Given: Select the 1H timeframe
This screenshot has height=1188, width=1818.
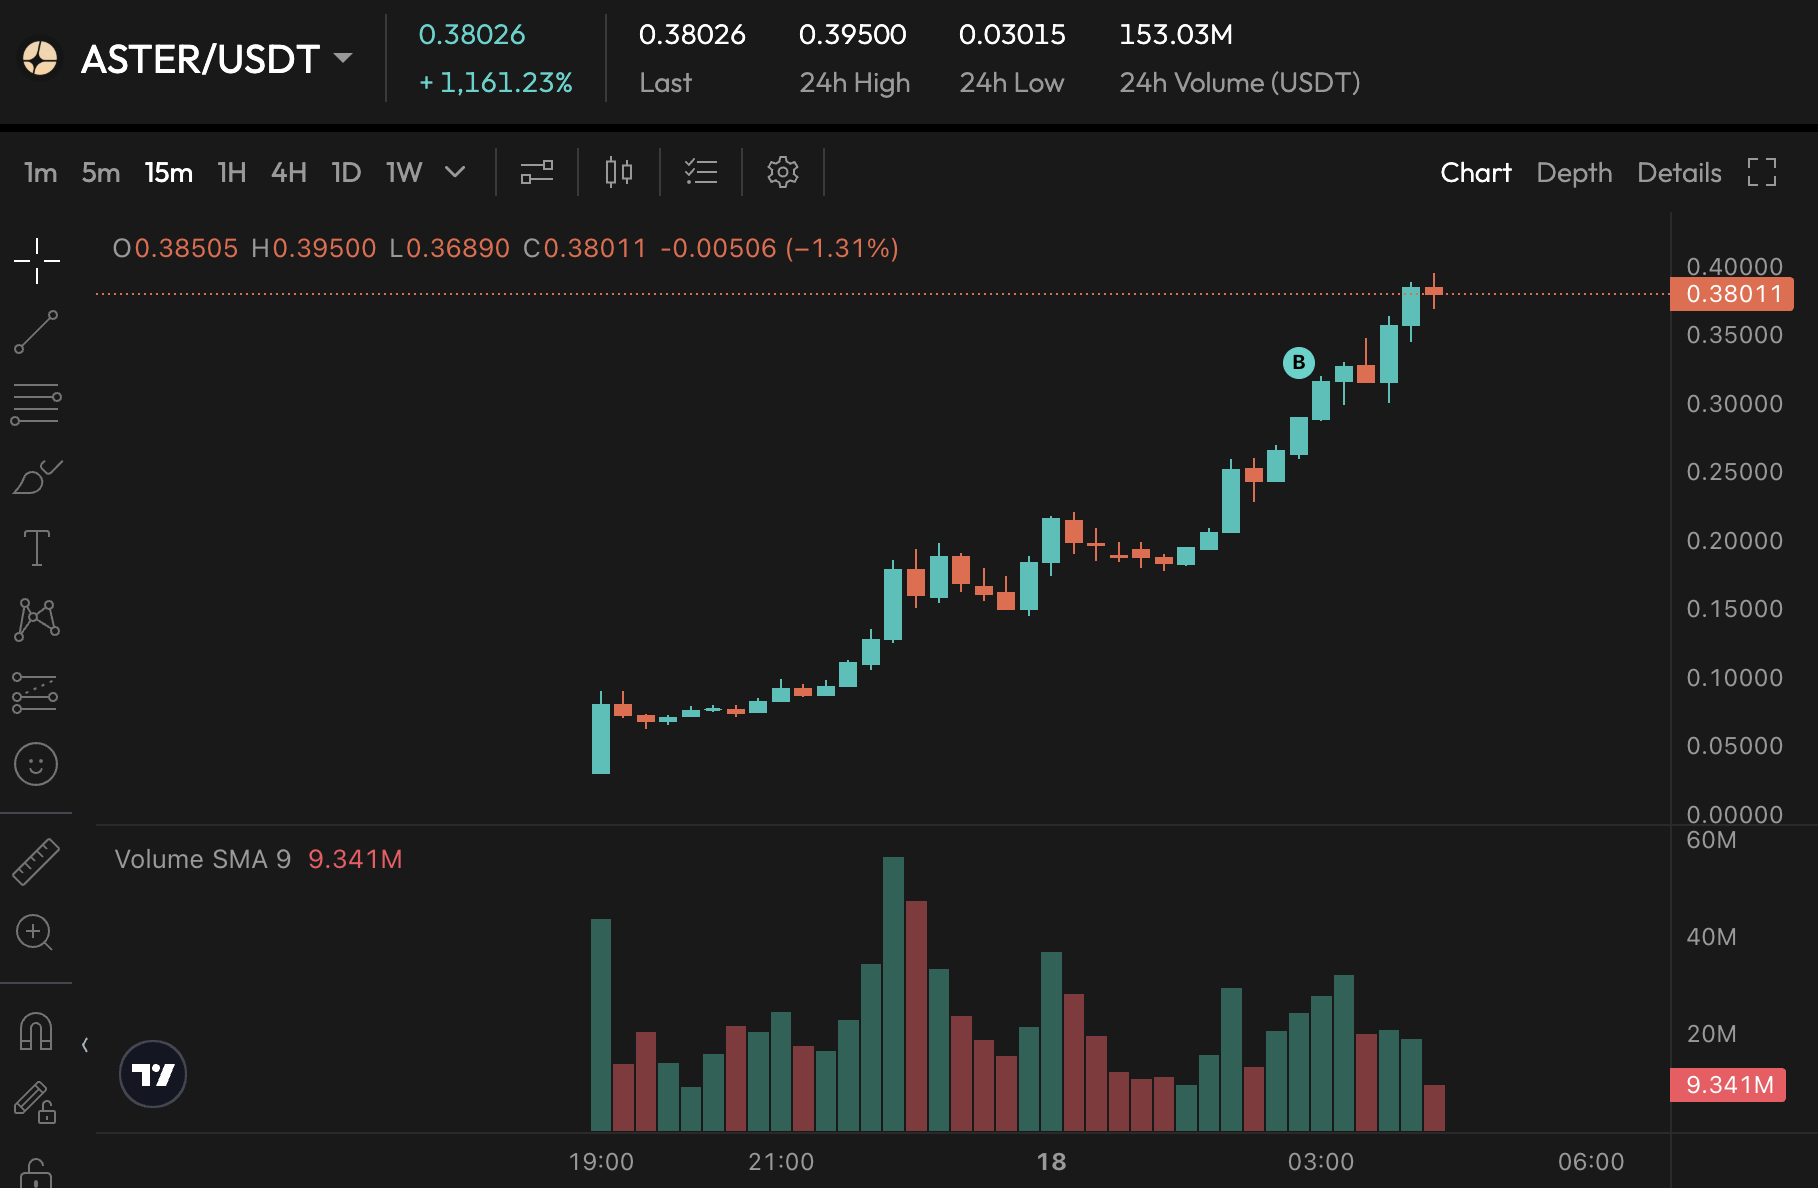Looking at the screenshot, I should [x=232, y=172].
